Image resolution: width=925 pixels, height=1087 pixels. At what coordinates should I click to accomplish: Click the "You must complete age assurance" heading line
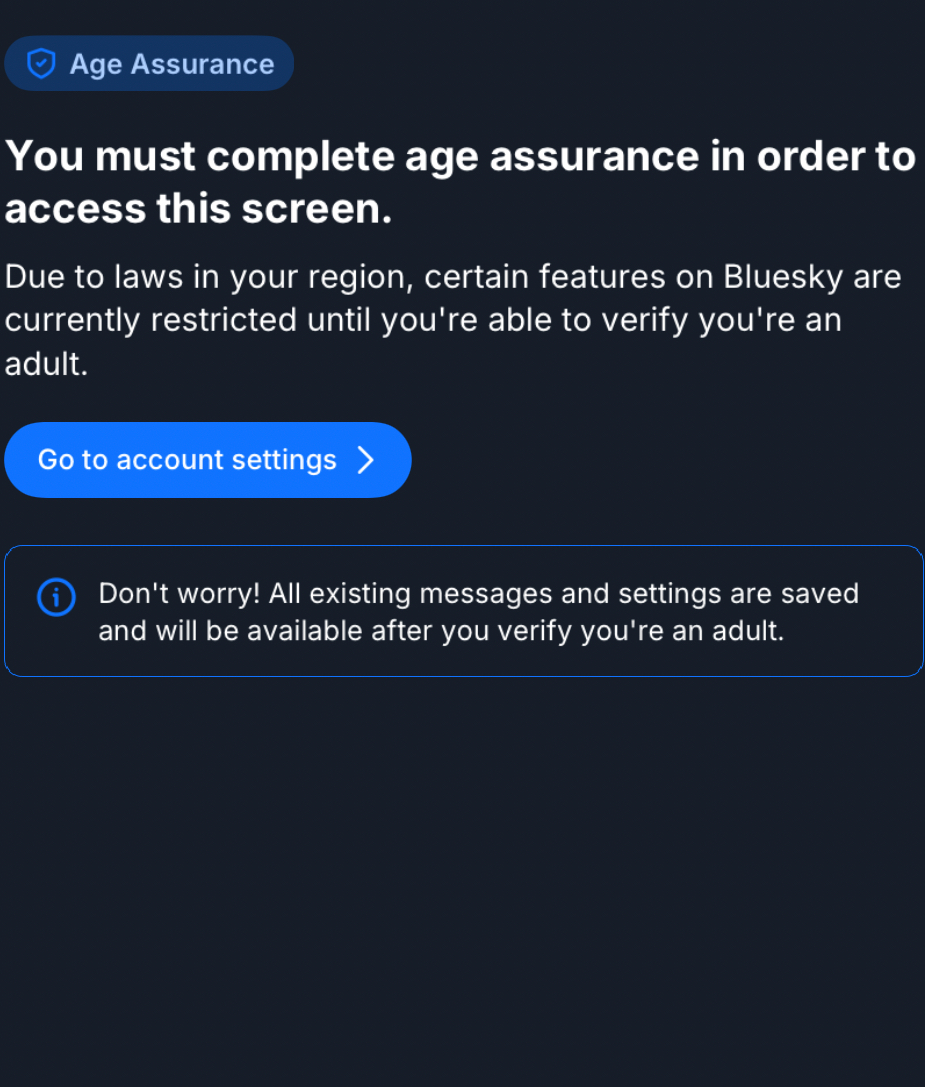pos(460,157)
